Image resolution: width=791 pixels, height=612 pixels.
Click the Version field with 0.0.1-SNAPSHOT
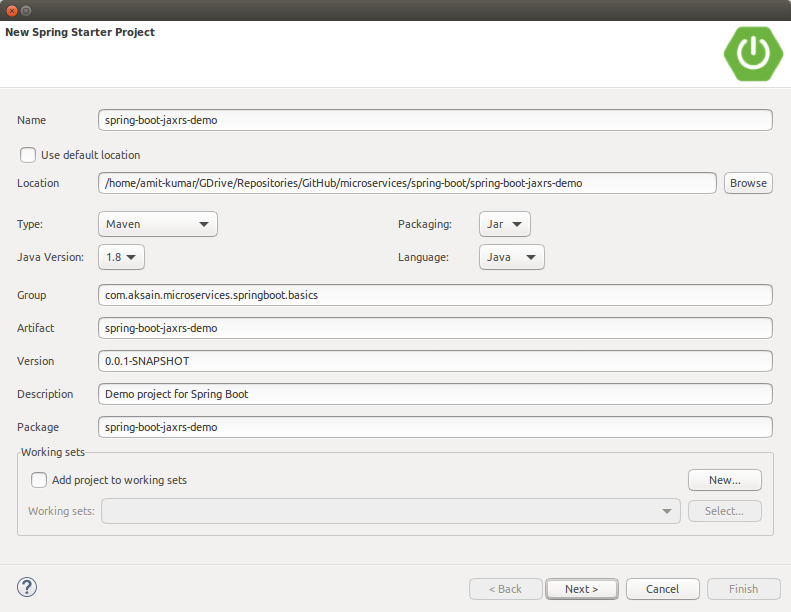pyautogui.click(x=435, y=361)
